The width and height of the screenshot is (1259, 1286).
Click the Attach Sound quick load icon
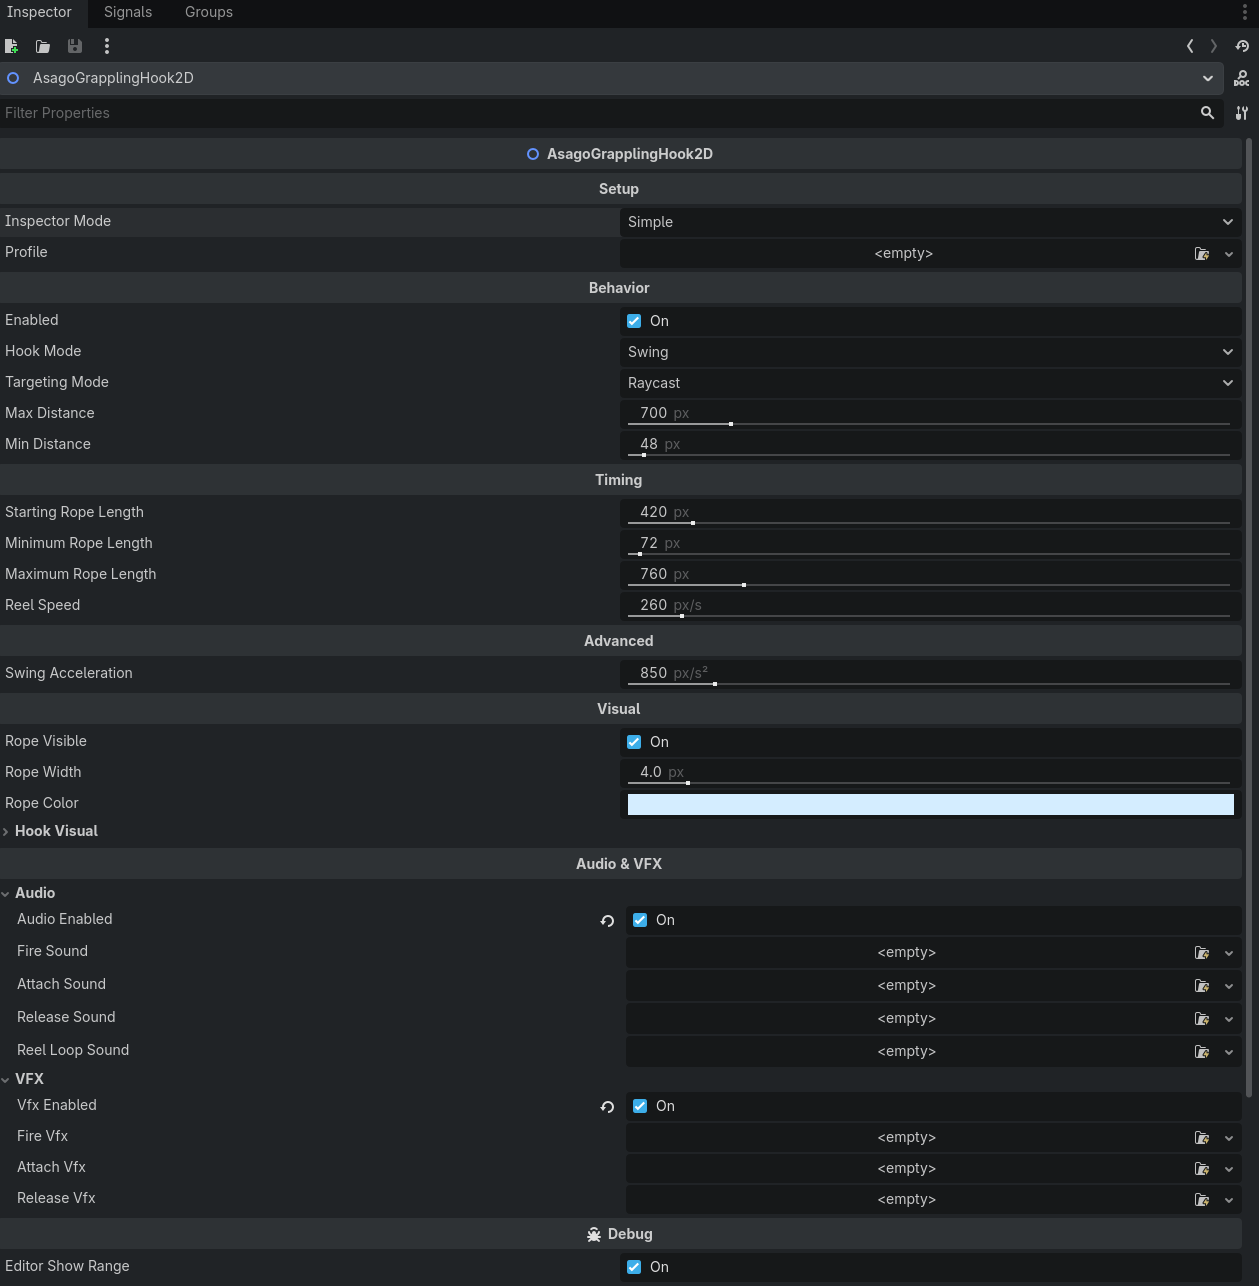click(x=1202, y=986)
